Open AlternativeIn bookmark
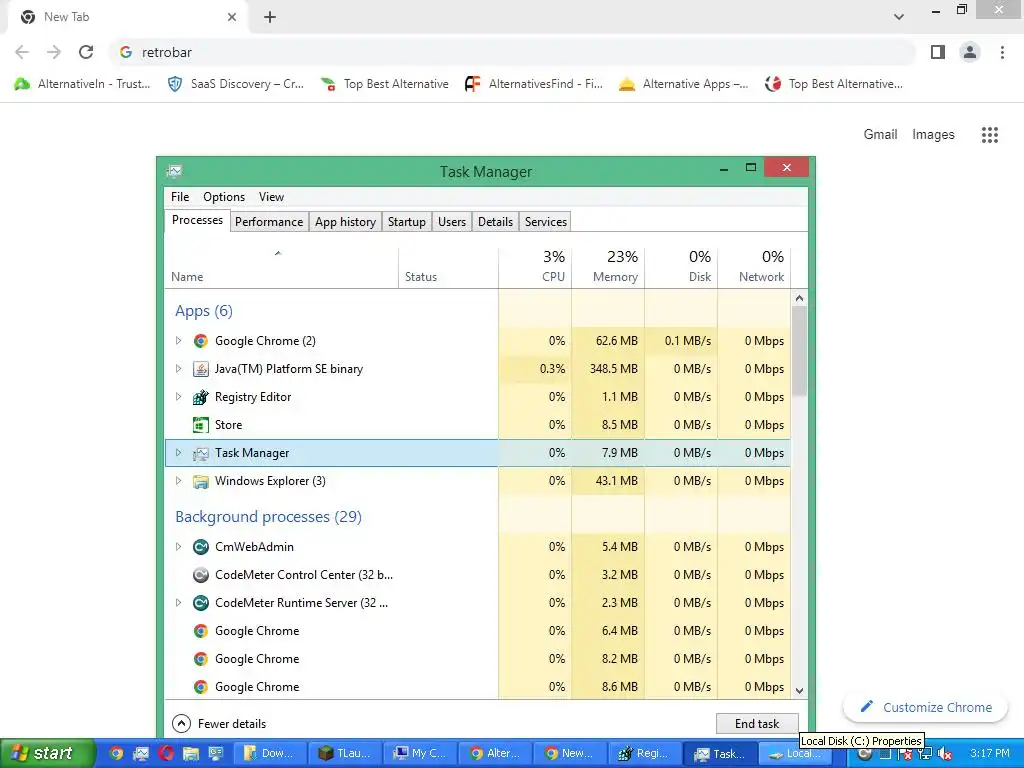1024x768 pixels. [x=82, y=84]
